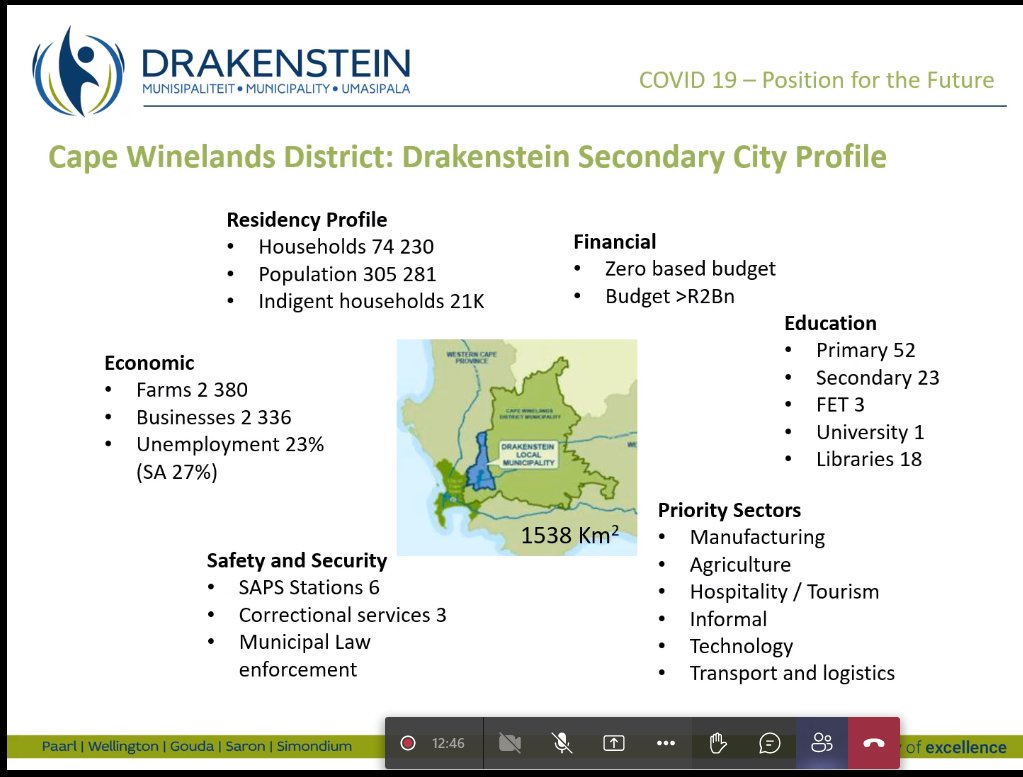Select 'Indigent households 21K' bullet
Viewport: 1023px width, 777px height.
[x=371, y=301]
